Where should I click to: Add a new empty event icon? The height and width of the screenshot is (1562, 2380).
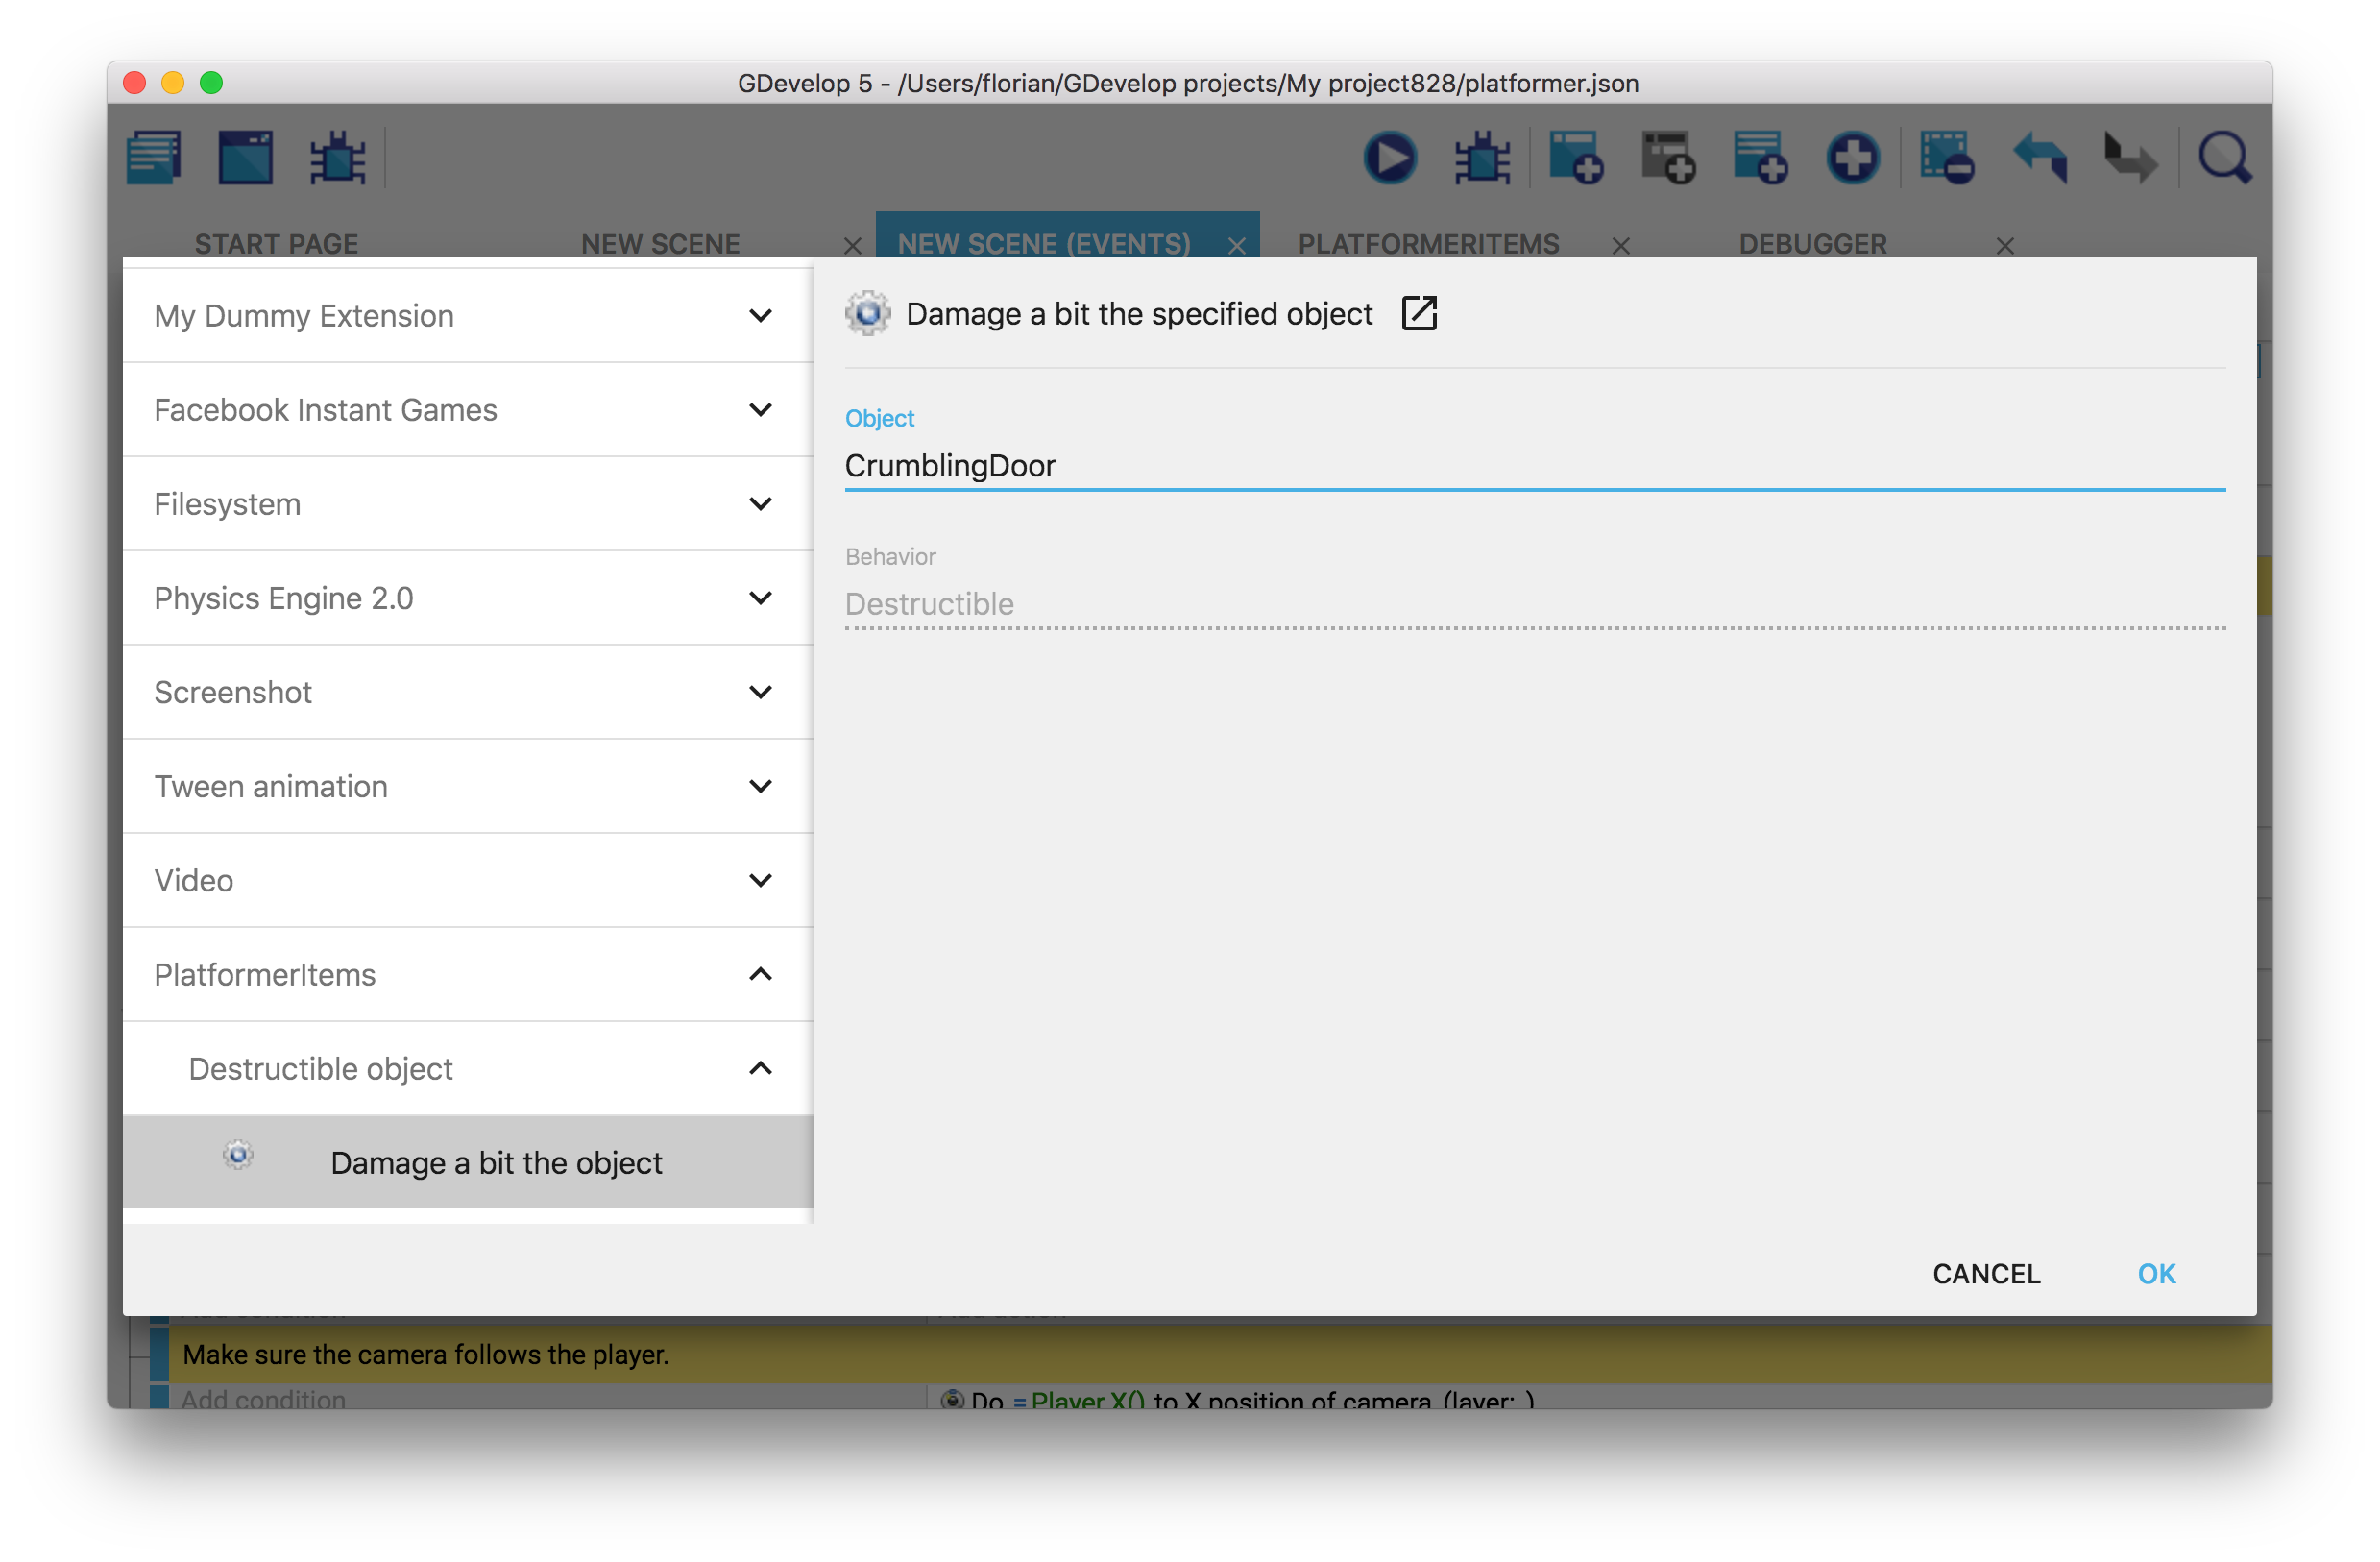(x=1575, y=158)
